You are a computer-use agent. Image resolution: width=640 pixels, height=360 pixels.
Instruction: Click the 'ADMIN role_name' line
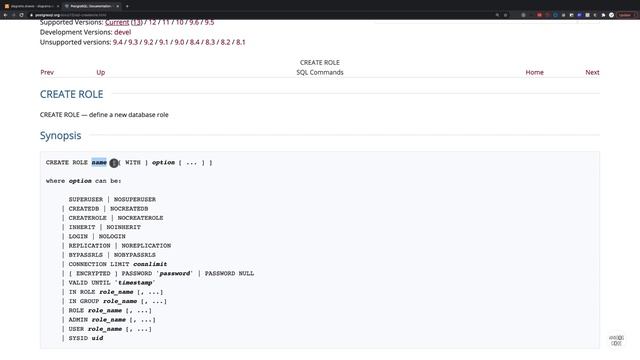click(112, 320)
